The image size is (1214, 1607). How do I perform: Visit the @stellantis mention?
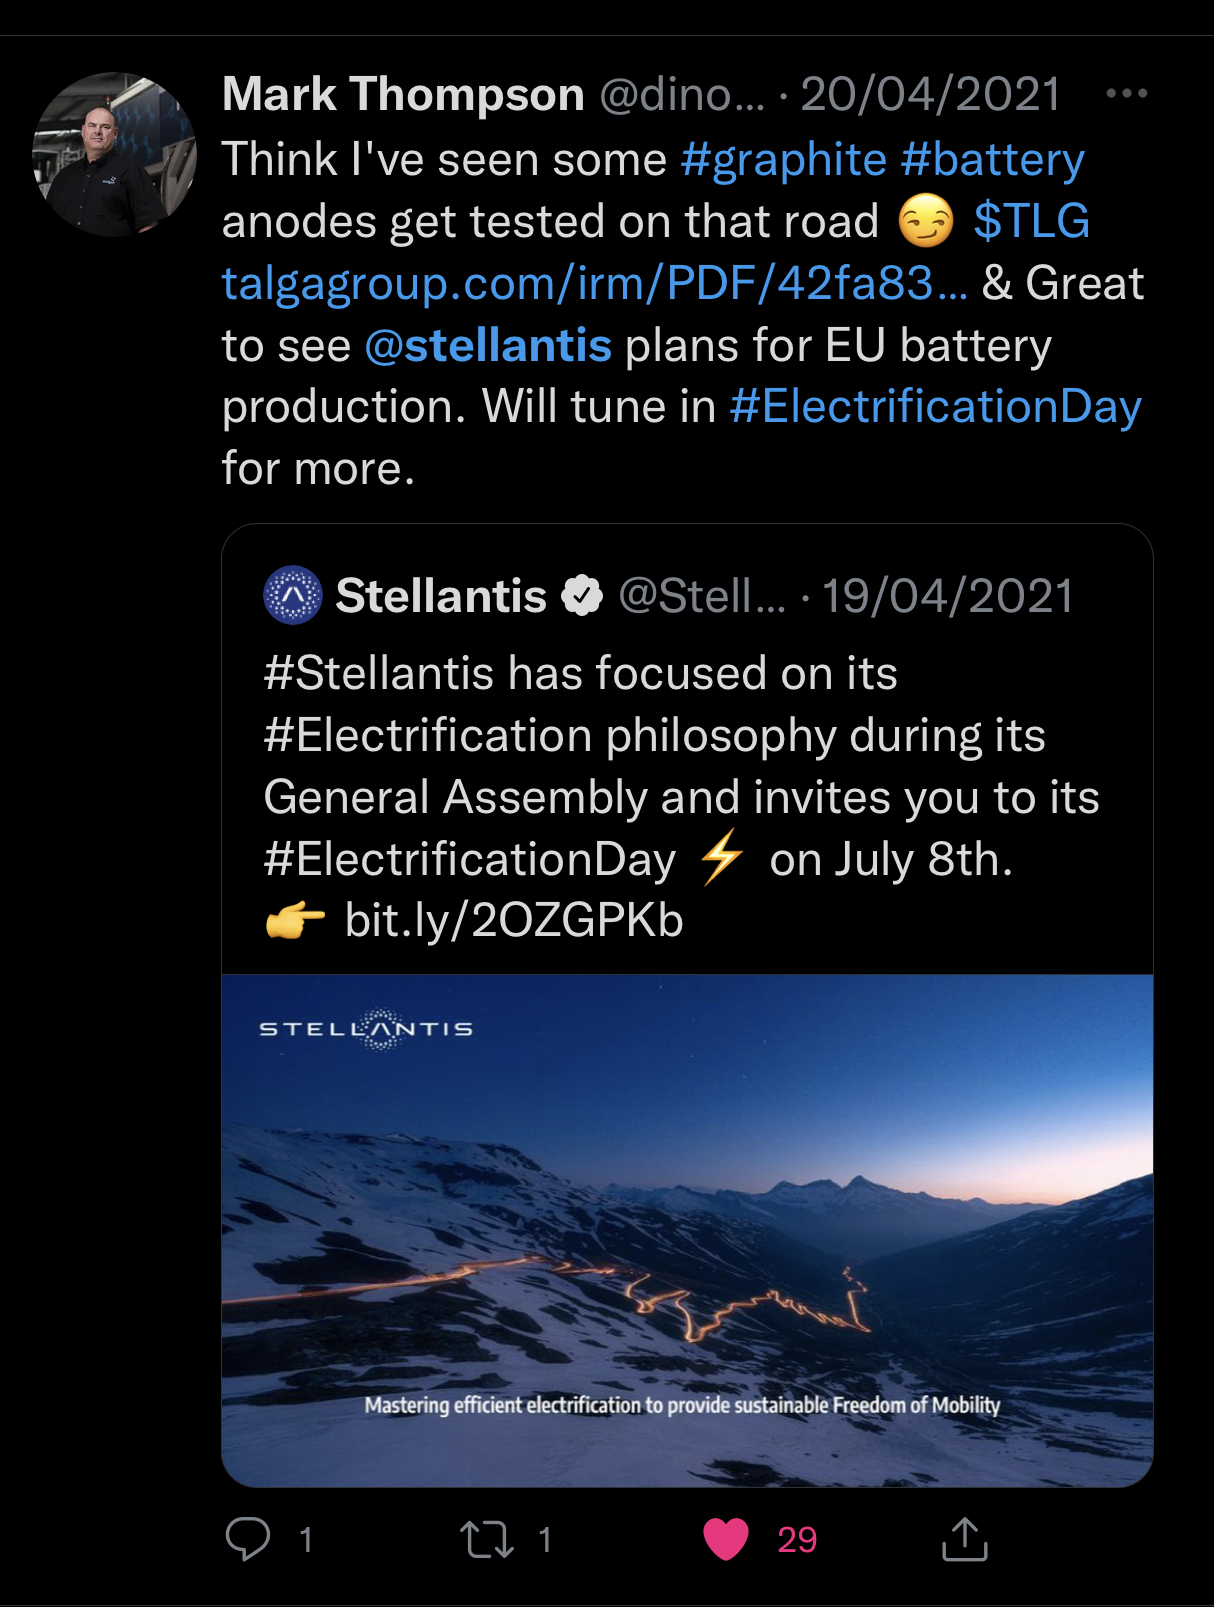coord(488,346)
